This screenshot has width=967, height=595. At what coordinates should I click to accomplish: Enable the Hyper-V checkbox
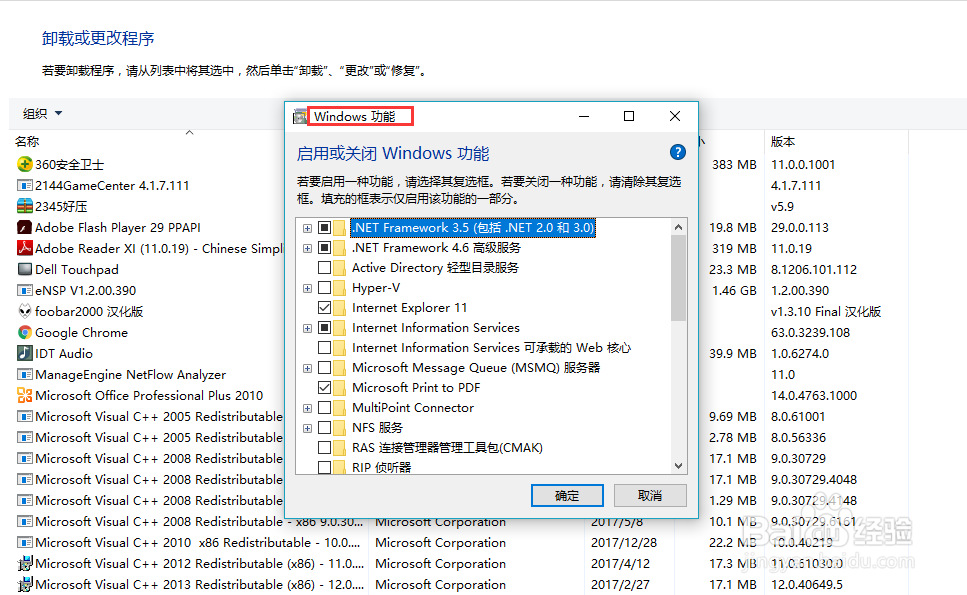pyautogui.click(x=324, y=288)
